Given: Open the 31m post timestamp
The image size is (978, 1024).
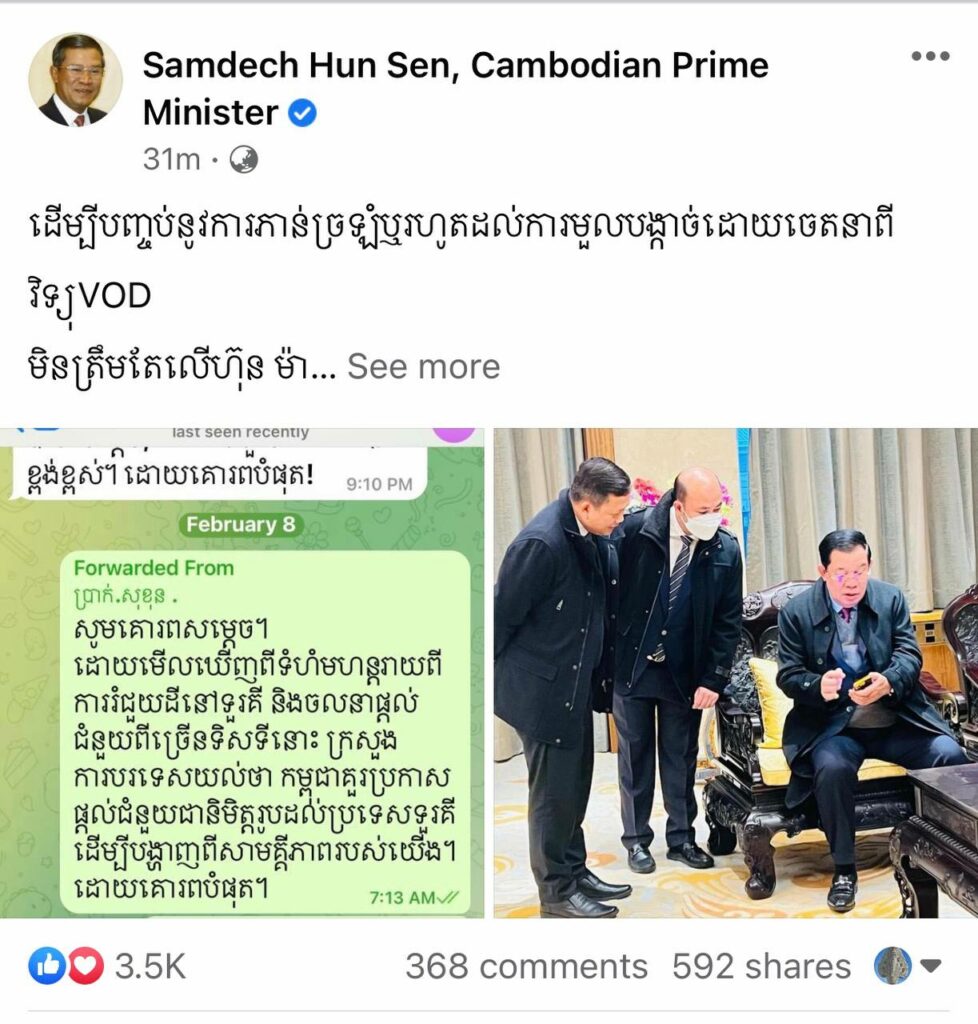Looking at the screenshot, I should (x=171, y=159).
